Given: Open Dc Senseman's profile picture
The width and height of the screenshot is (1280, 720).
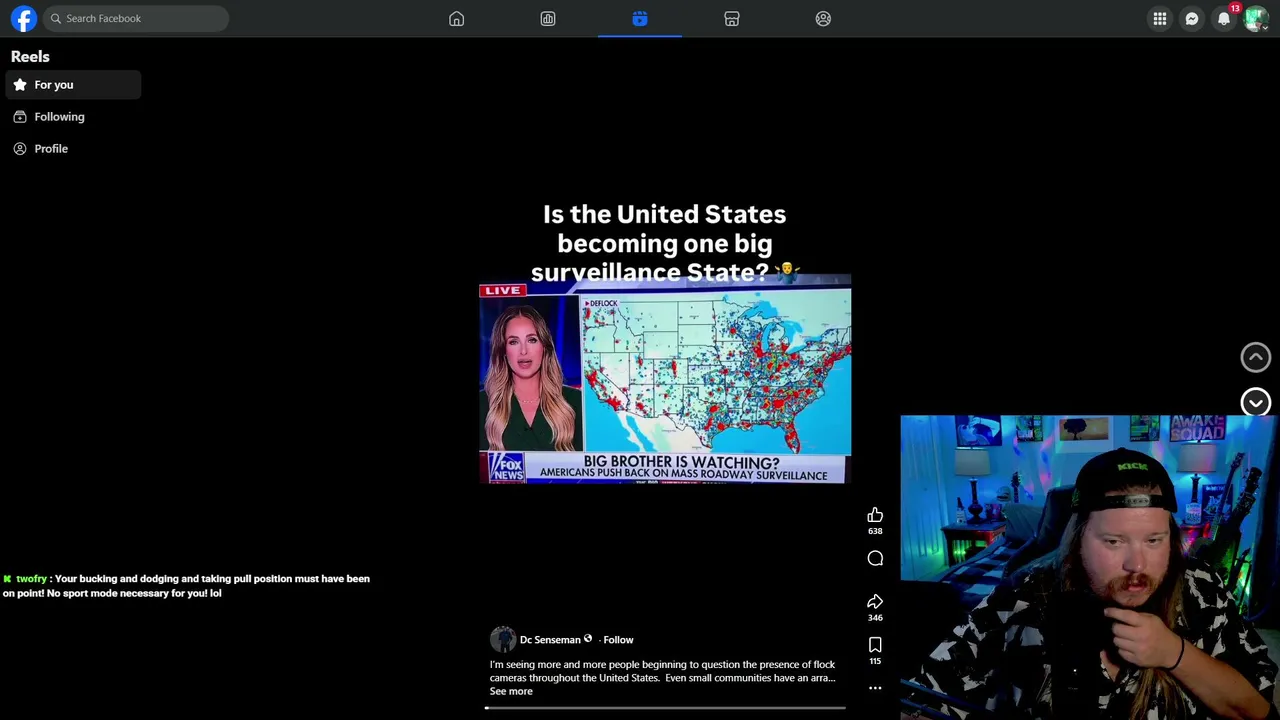Looking at the screenshot, I should 503,640.
